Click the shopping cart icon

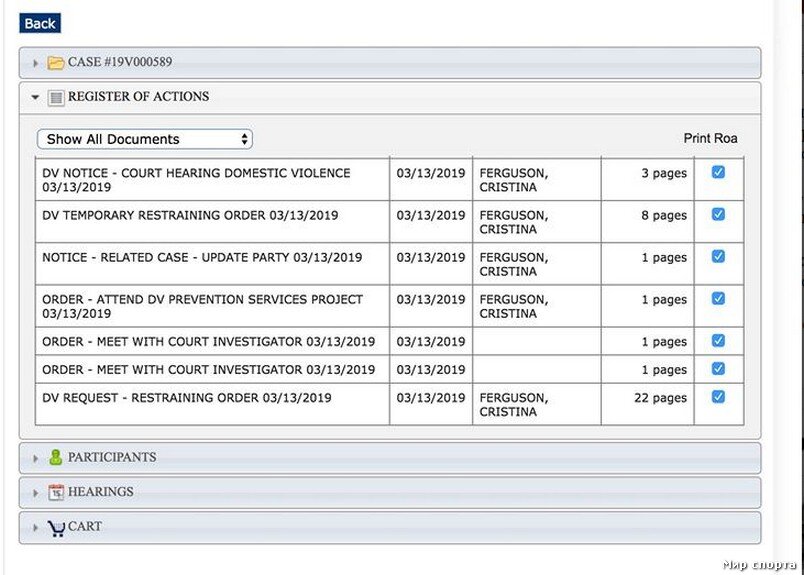56,528
